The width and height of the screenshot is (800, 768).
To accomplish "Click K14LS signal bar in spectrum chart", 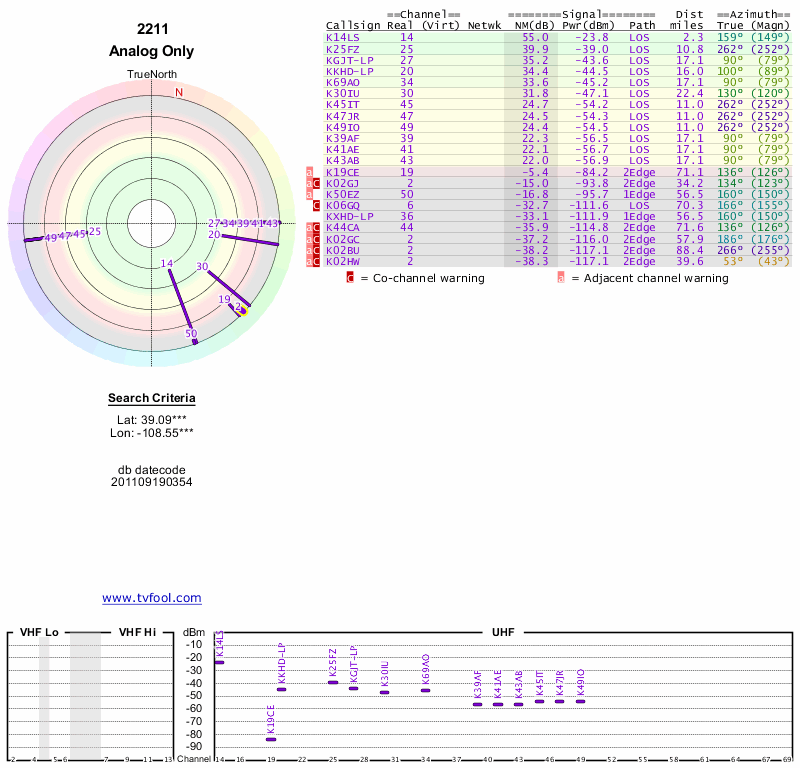I will coord(219,662).
